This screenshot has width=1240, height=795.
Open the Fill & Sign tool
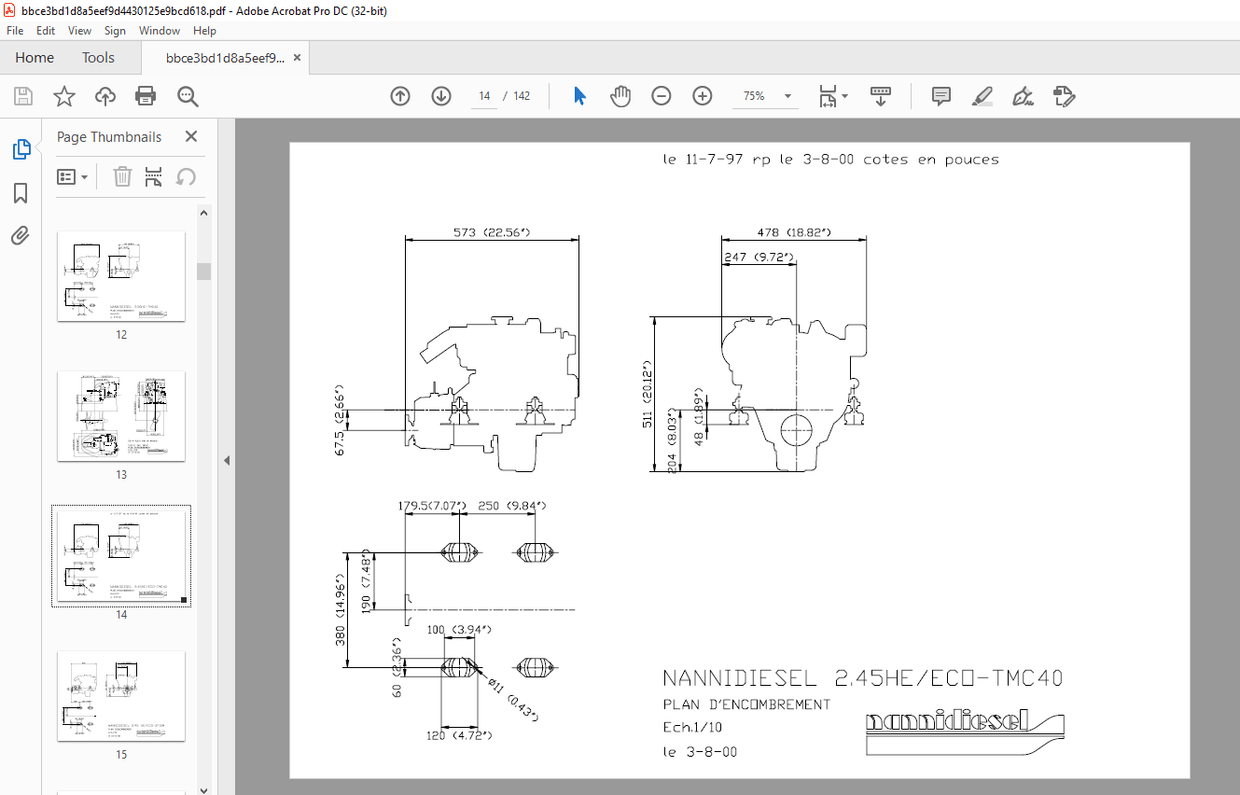[1022, 95]
